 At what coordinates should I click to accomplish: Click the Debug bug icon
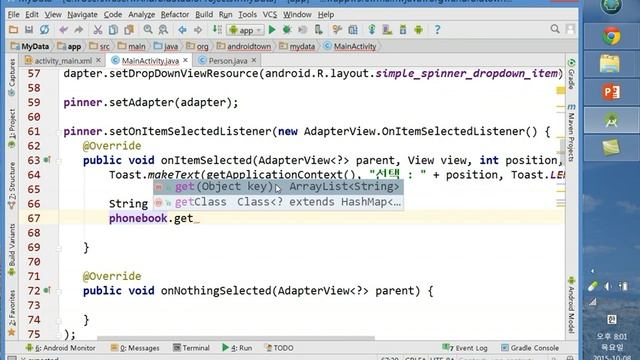(287, 30)
